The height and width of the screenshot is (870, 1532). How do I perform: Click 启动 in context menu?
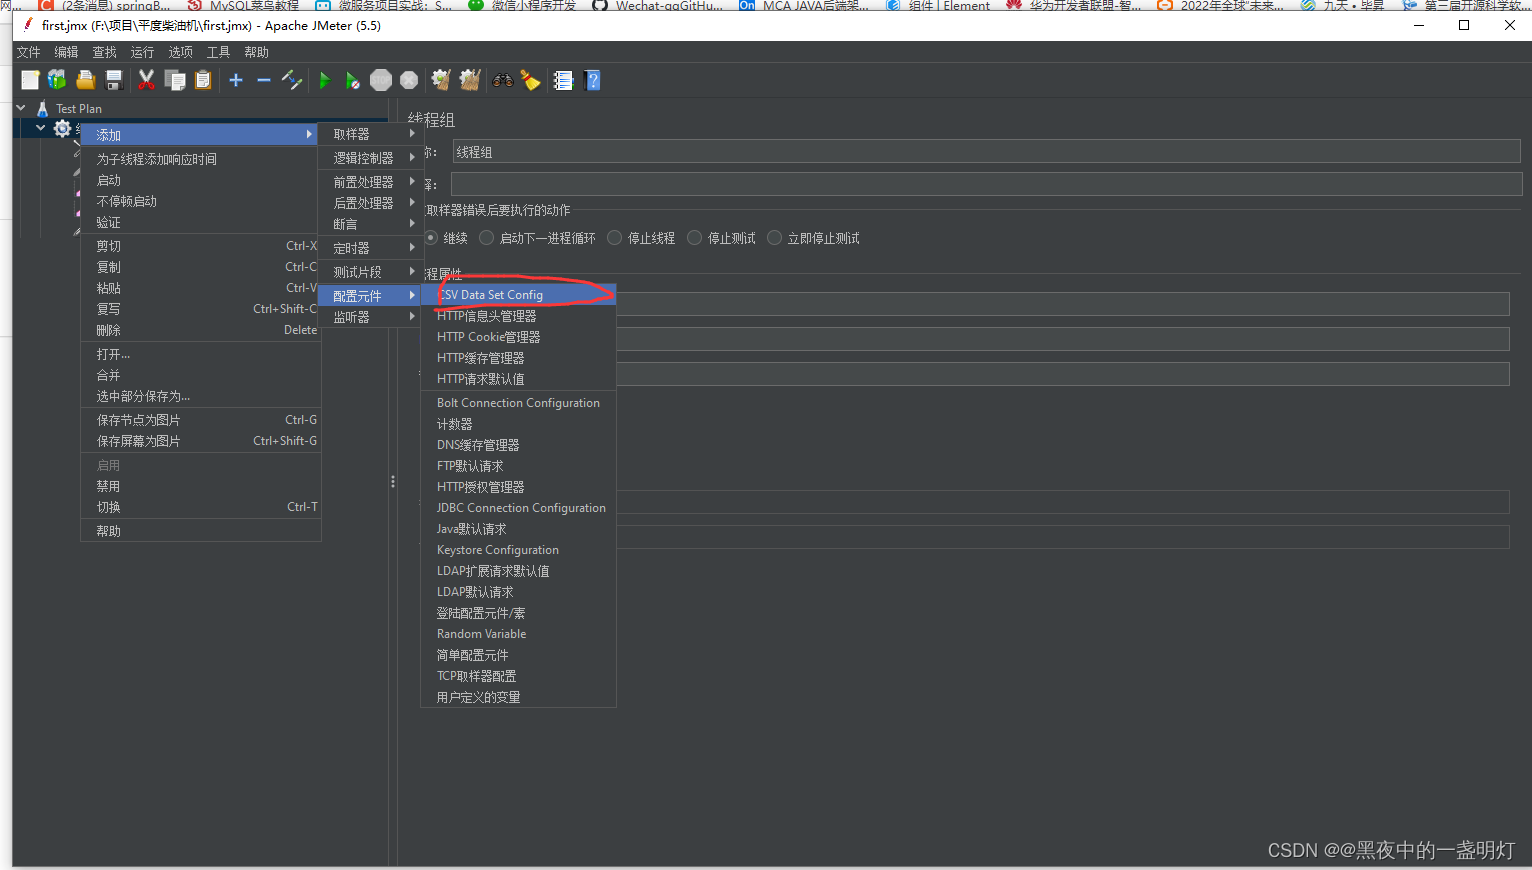pyautogui.click(x=200, y=180)
